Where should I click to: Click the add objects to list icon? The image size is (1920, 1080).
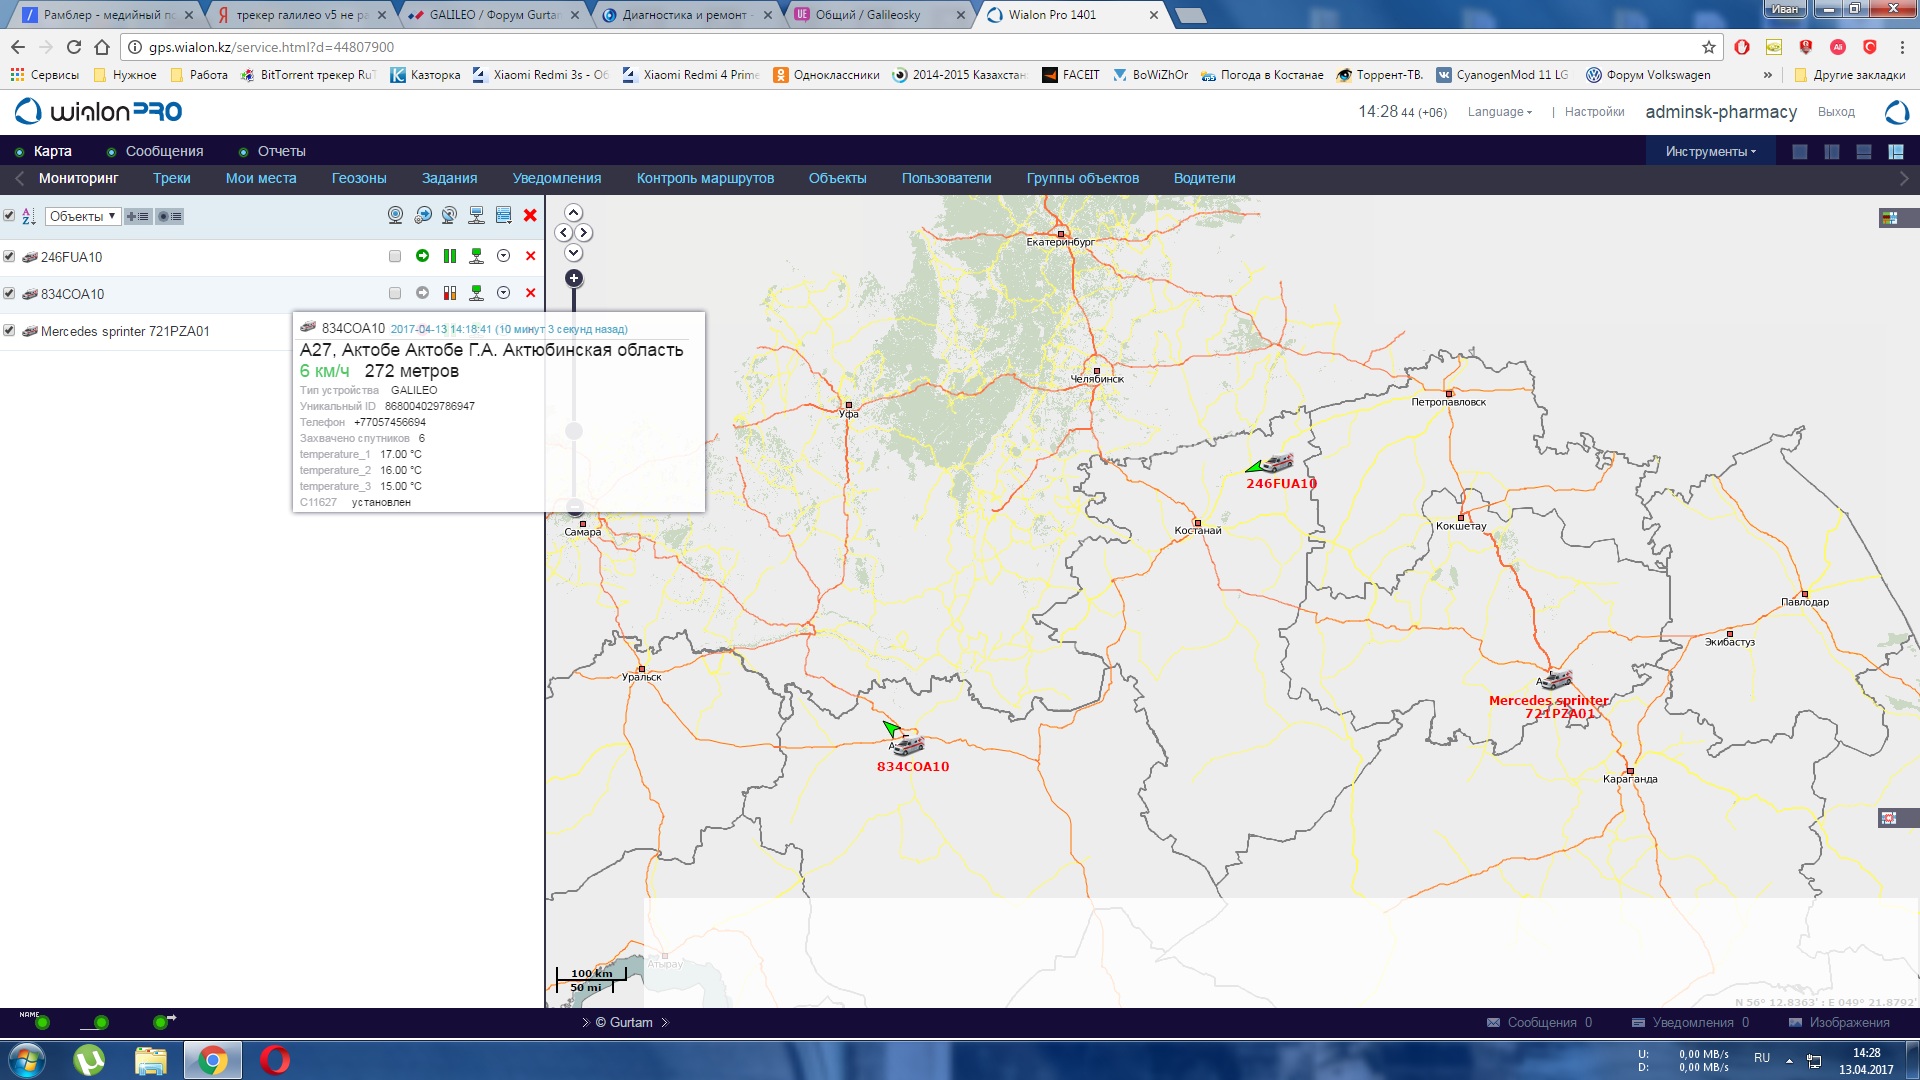pos(138,217)
